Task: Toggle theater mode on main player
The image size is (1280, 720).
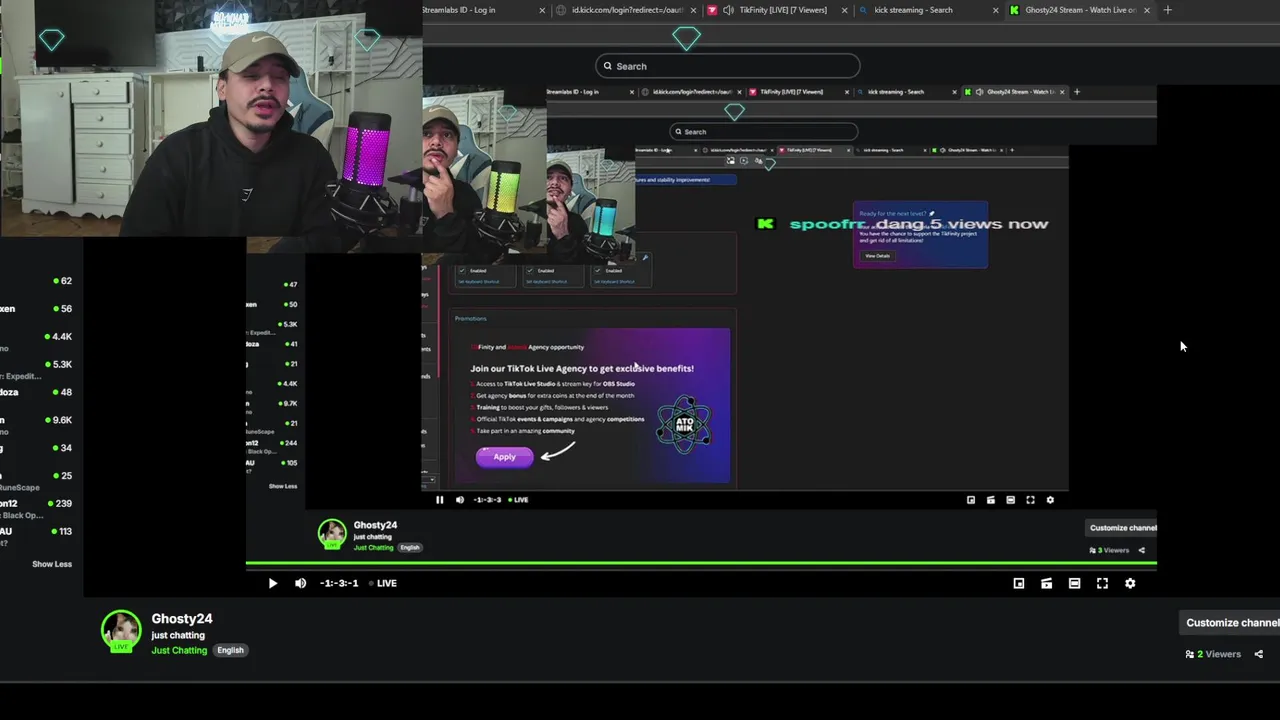Action: click(x=1074, y=583)
